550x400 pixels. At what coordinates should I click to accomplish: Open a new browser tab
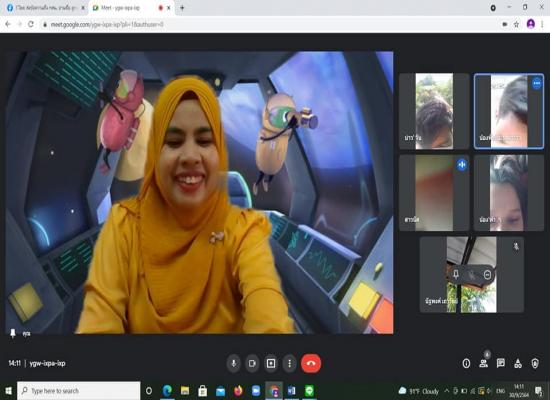tap(182, 8)
